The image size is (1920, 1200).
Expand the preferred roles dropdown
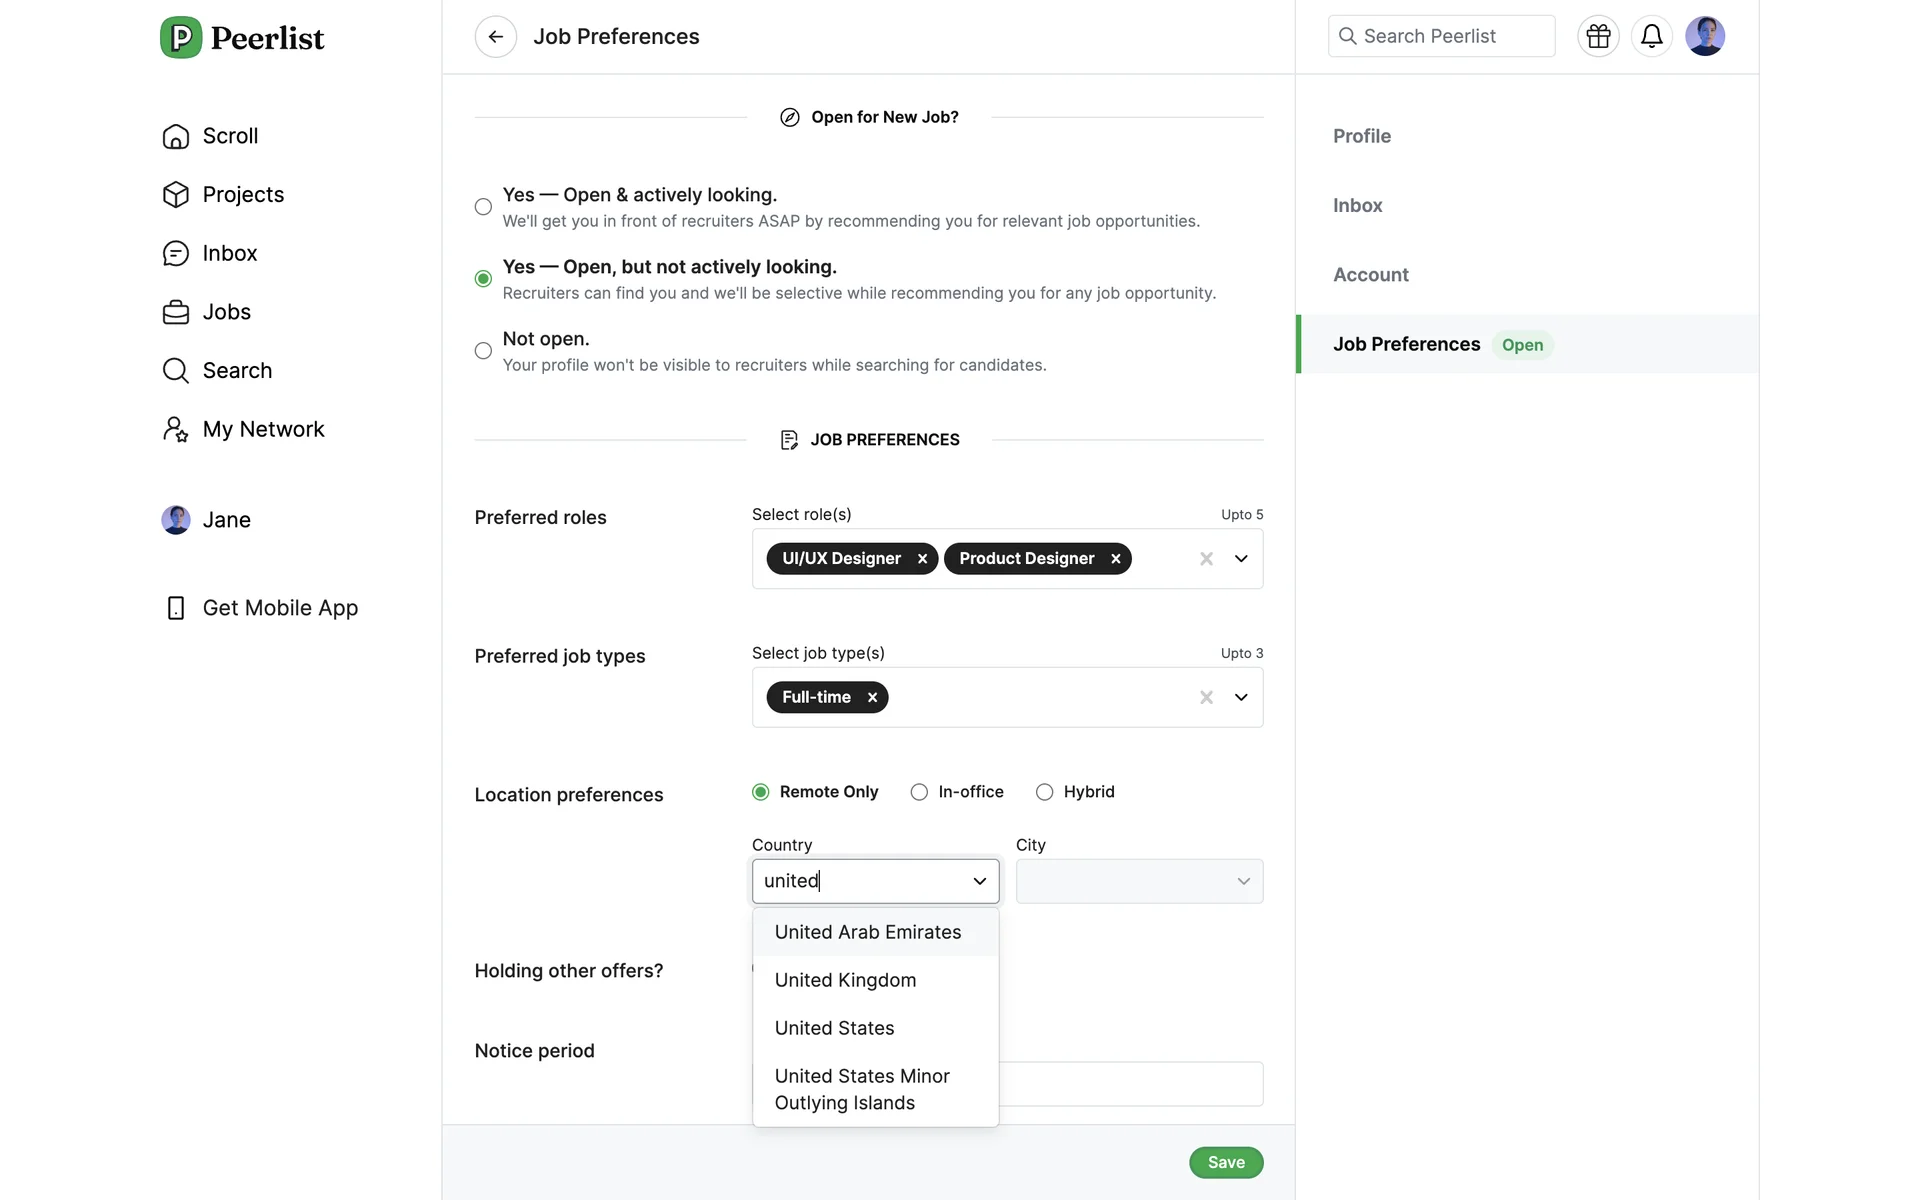click(x=1241, y=559)
